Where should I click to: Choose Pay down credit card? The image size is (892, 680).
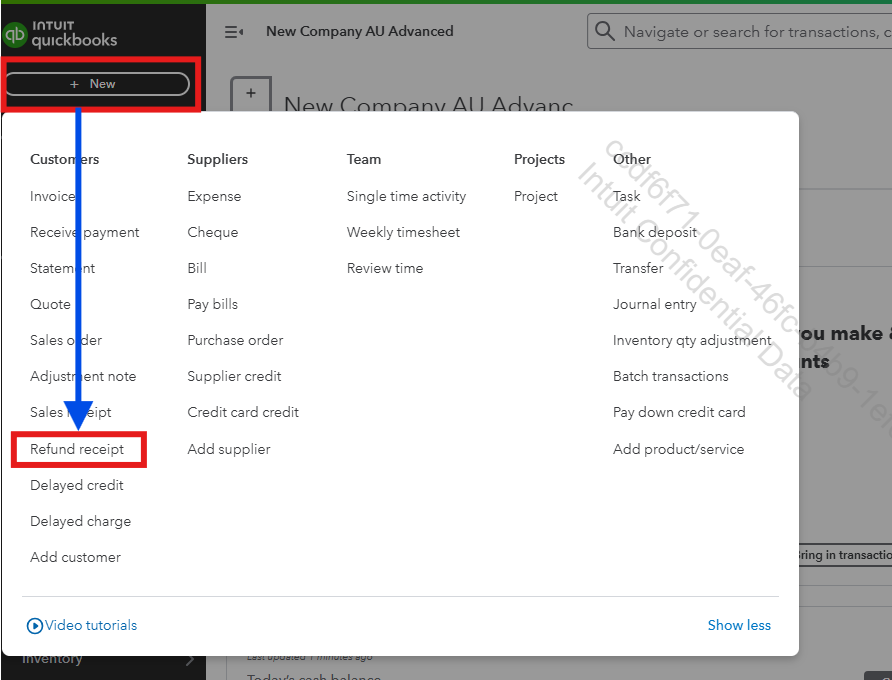(x=679, y=412)
